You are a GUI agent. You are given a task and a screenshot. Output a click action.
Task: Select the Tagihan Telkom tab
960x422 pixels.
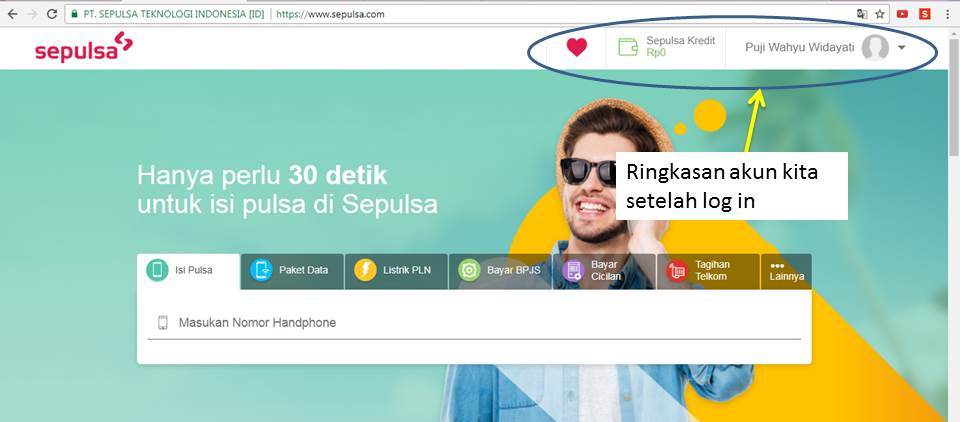[x=708, y=271]
